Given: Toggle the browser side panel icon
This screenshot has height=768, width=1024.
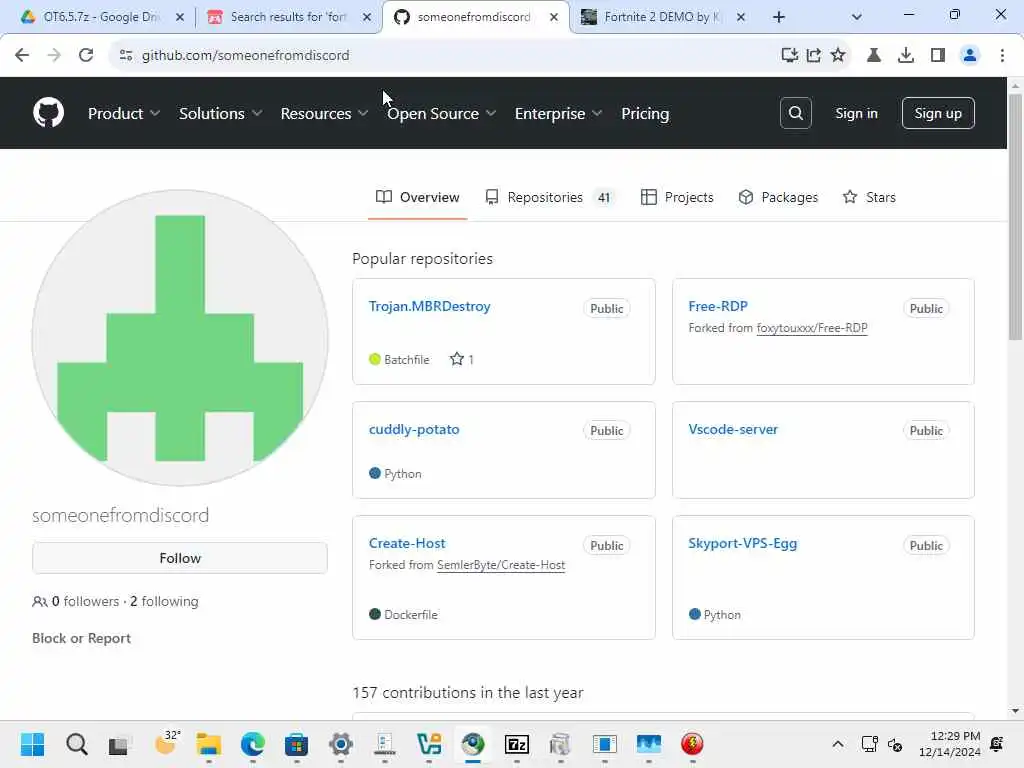Looking at the screenshot, I should pos(938,56).
